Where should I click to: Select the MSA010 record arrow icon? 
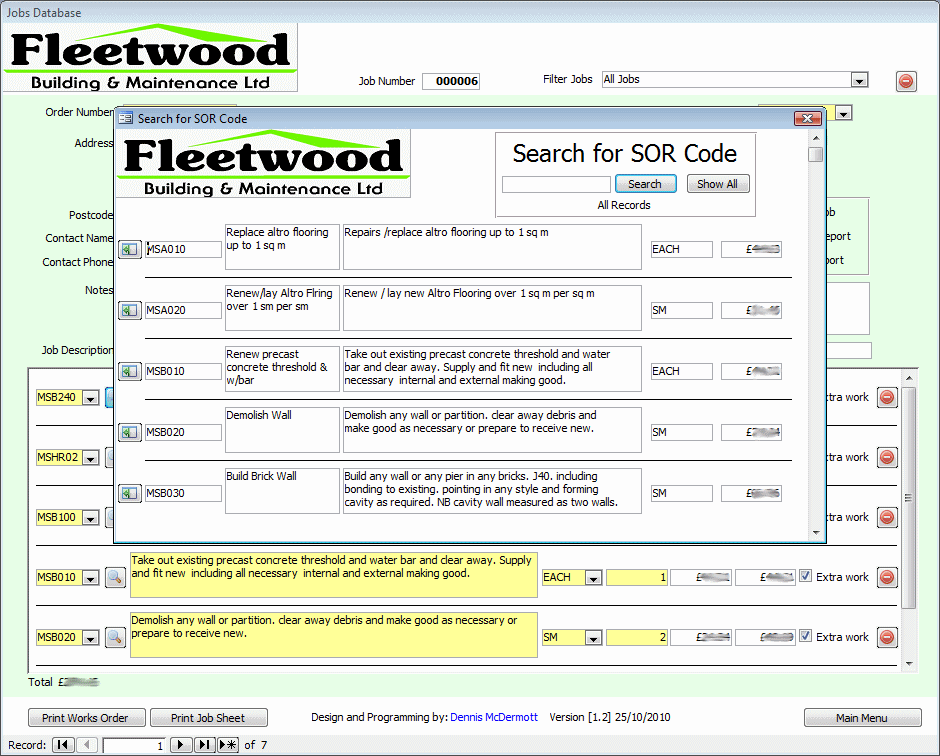click(129, 249)
